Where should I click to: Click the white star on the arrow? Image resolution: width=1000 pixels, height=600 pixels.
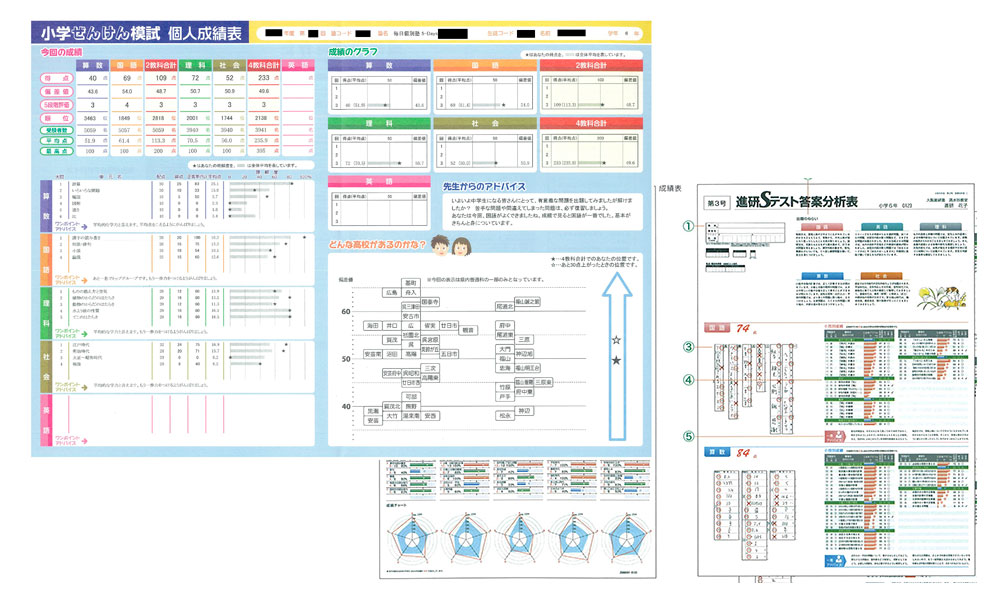pyautogui.click(x=617, y=340)
